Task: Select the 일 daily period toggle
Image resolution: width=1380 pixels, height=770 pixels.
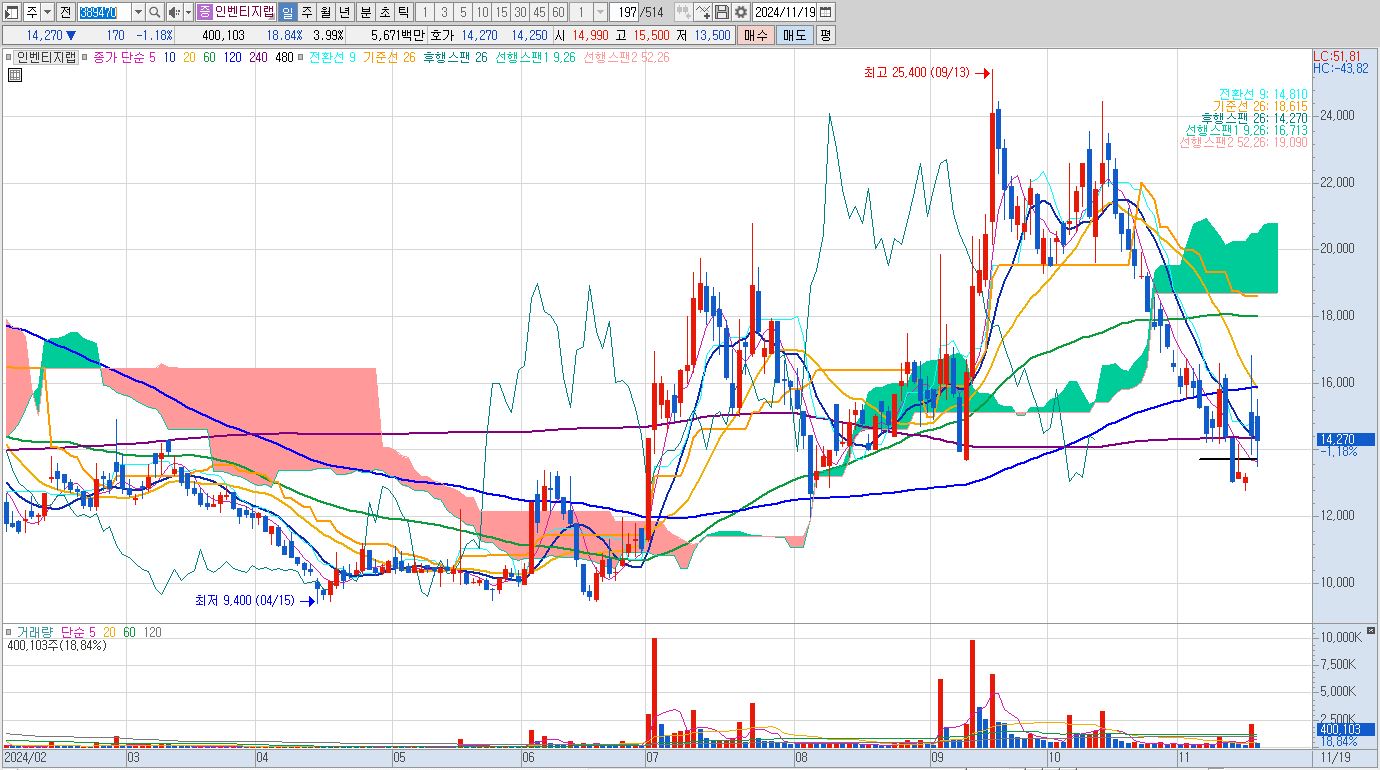Action: pyautogui.click(x=287, y=12)
